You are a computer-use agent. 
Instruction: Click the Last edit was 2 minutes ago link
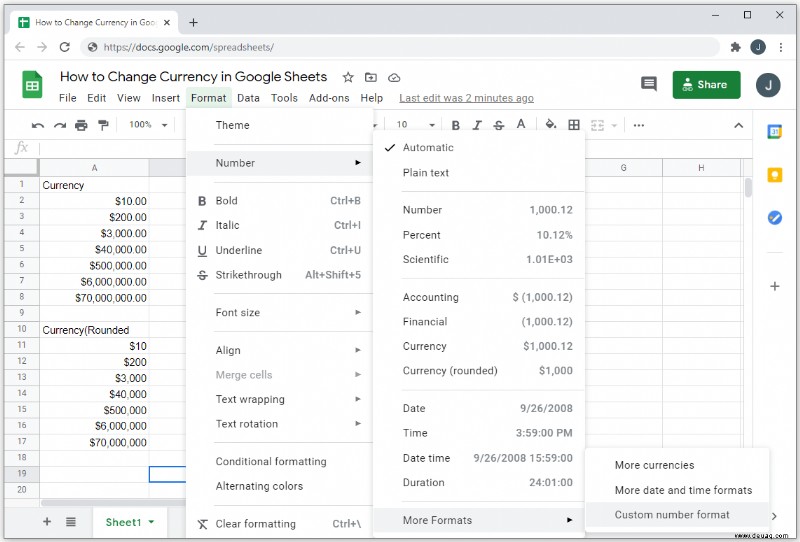466,98
